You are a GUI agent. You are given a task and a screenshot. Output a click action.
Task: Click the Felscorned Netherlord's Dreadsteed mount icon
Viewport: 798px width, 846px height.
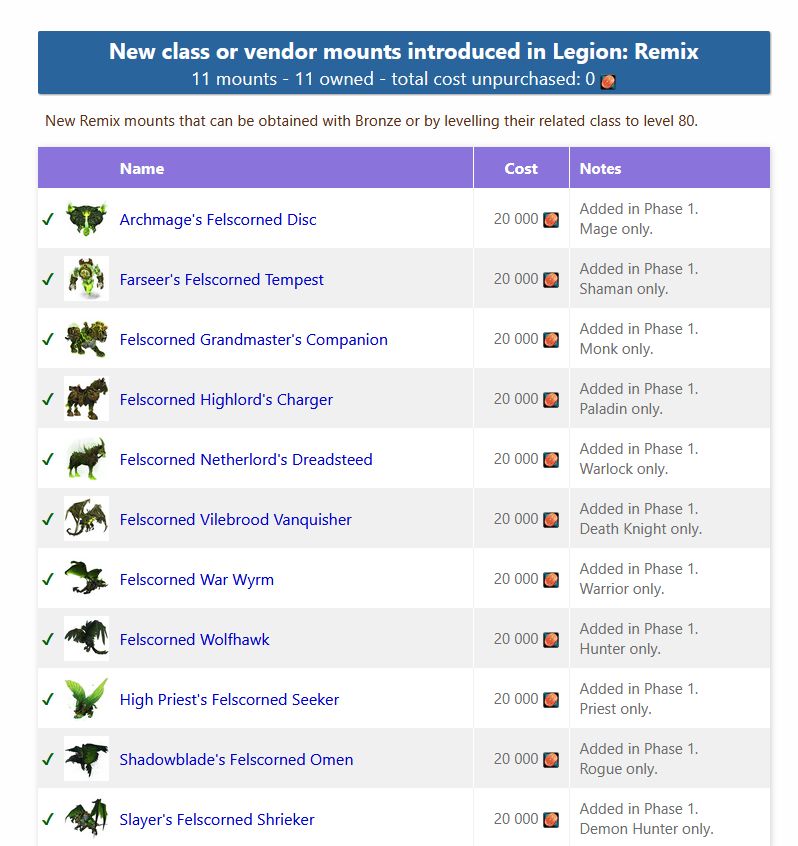[x=86, y=458]
